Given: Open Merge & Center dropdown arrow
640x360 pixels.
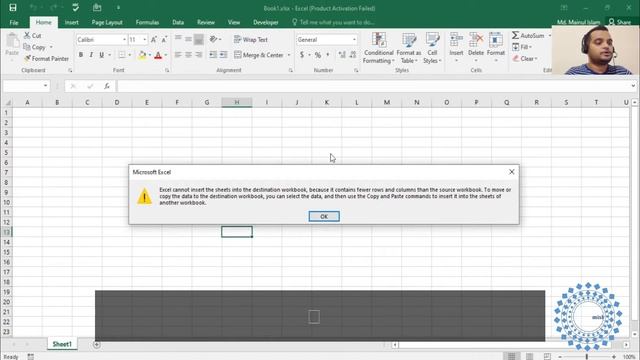Looking at the screenshot, I should point(289,55).
